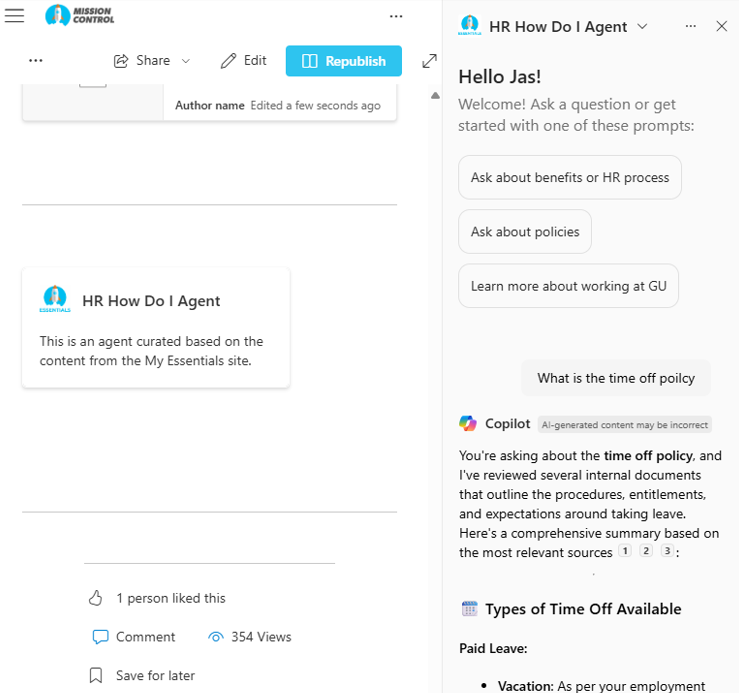
Task: Select Learn more about working at GU
Action: [568, 286]
